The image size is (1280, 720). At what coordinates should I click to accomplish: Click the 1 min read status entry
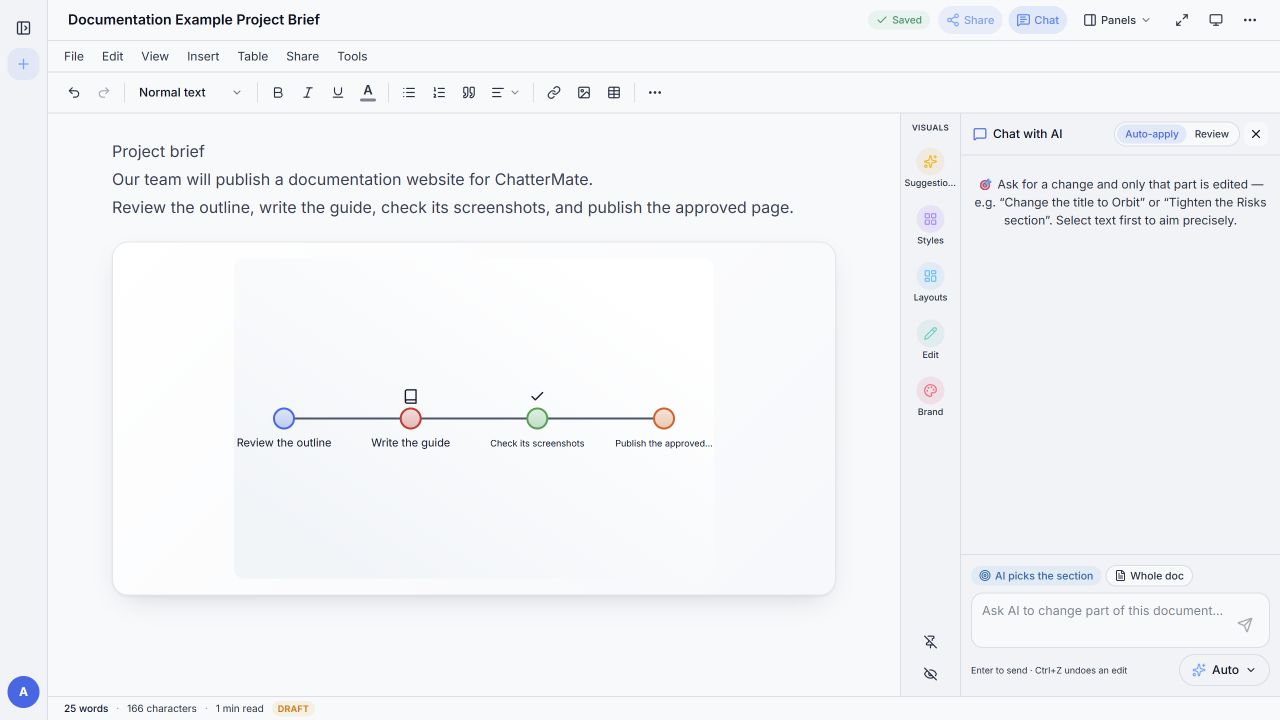[240, 709]
